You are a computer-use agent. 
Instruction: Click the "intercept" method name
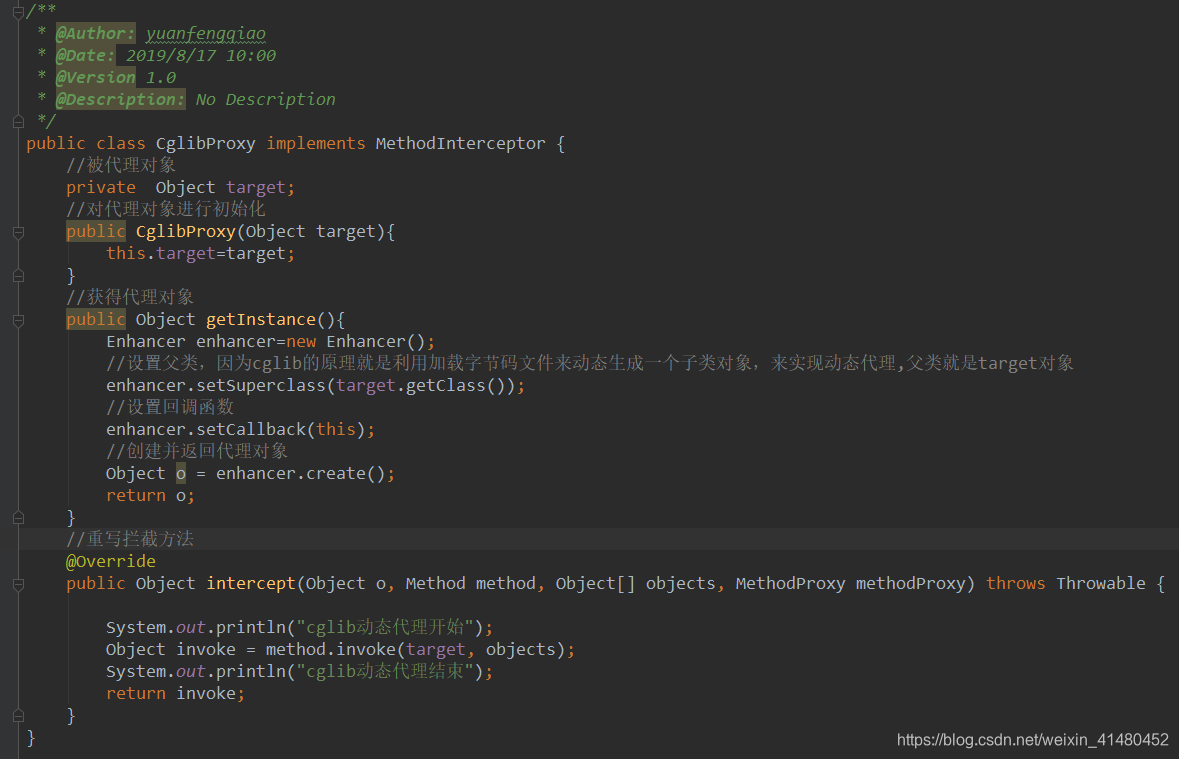pyautogui.click(x=251, y=584)
